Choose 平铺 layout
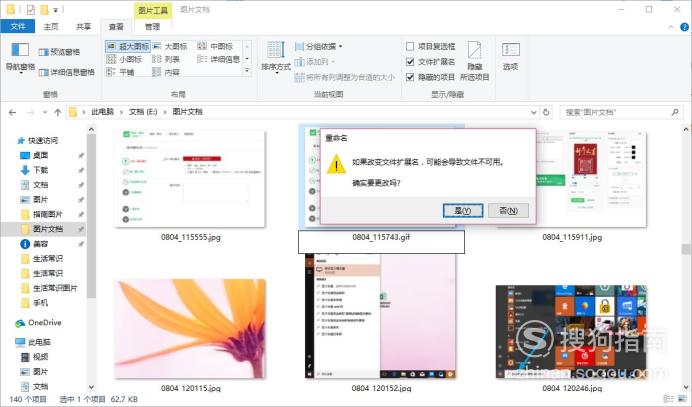Screen dimensions: 692x407 tap(120, 72)
